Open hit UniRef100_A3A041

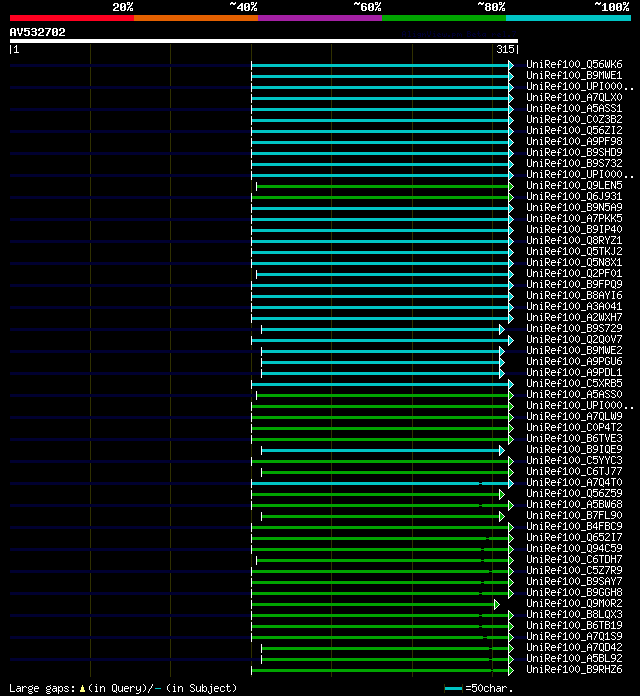tap(574, 306)
